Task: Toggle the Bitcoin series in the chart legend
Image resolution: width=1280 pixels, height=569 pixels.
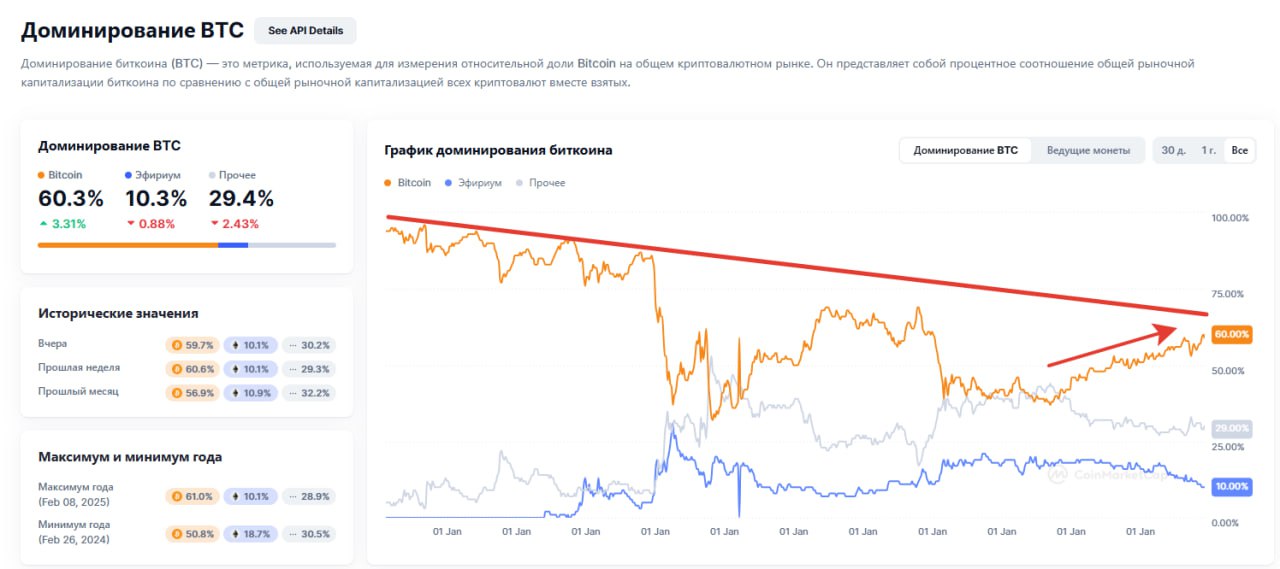Action: click(x=408, y=183)
